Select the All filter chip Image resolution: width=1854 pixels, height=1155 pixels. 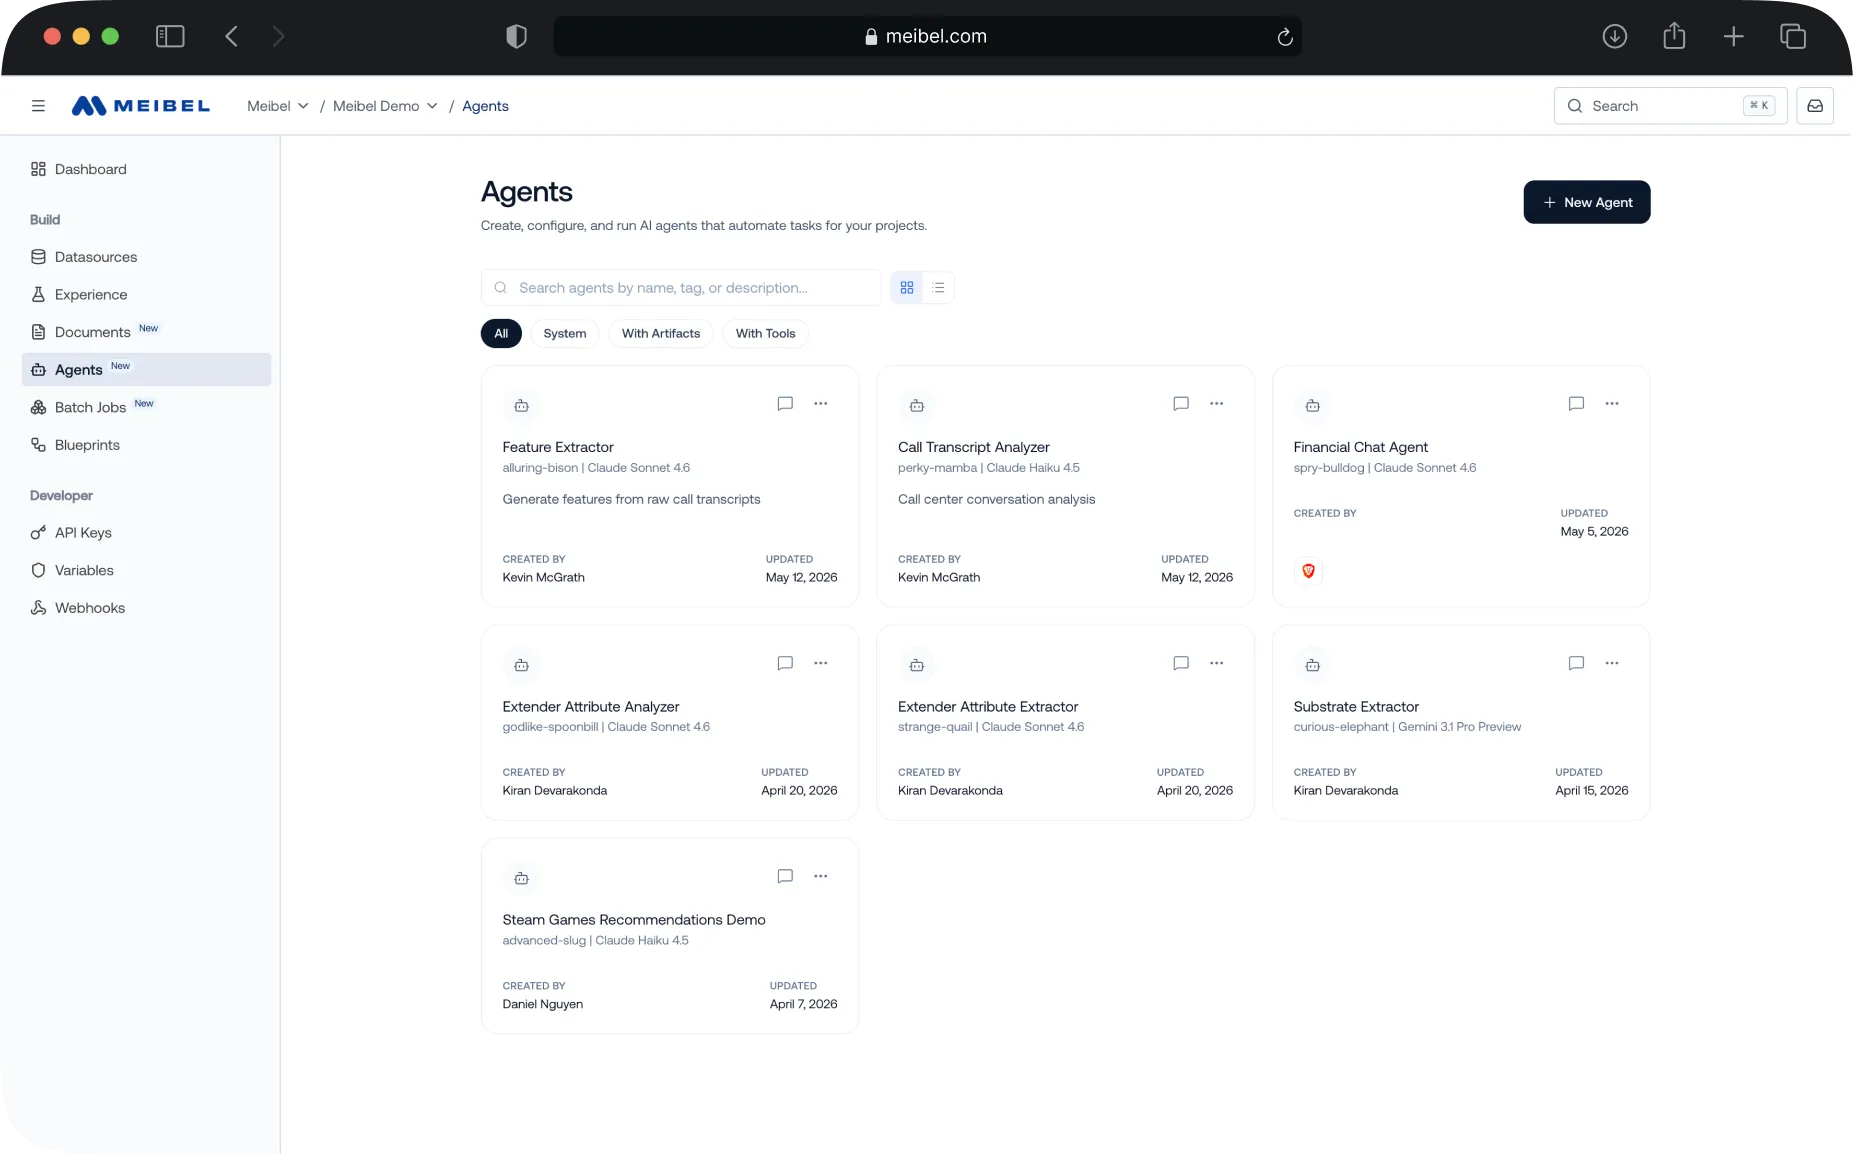tap(501, 334)
